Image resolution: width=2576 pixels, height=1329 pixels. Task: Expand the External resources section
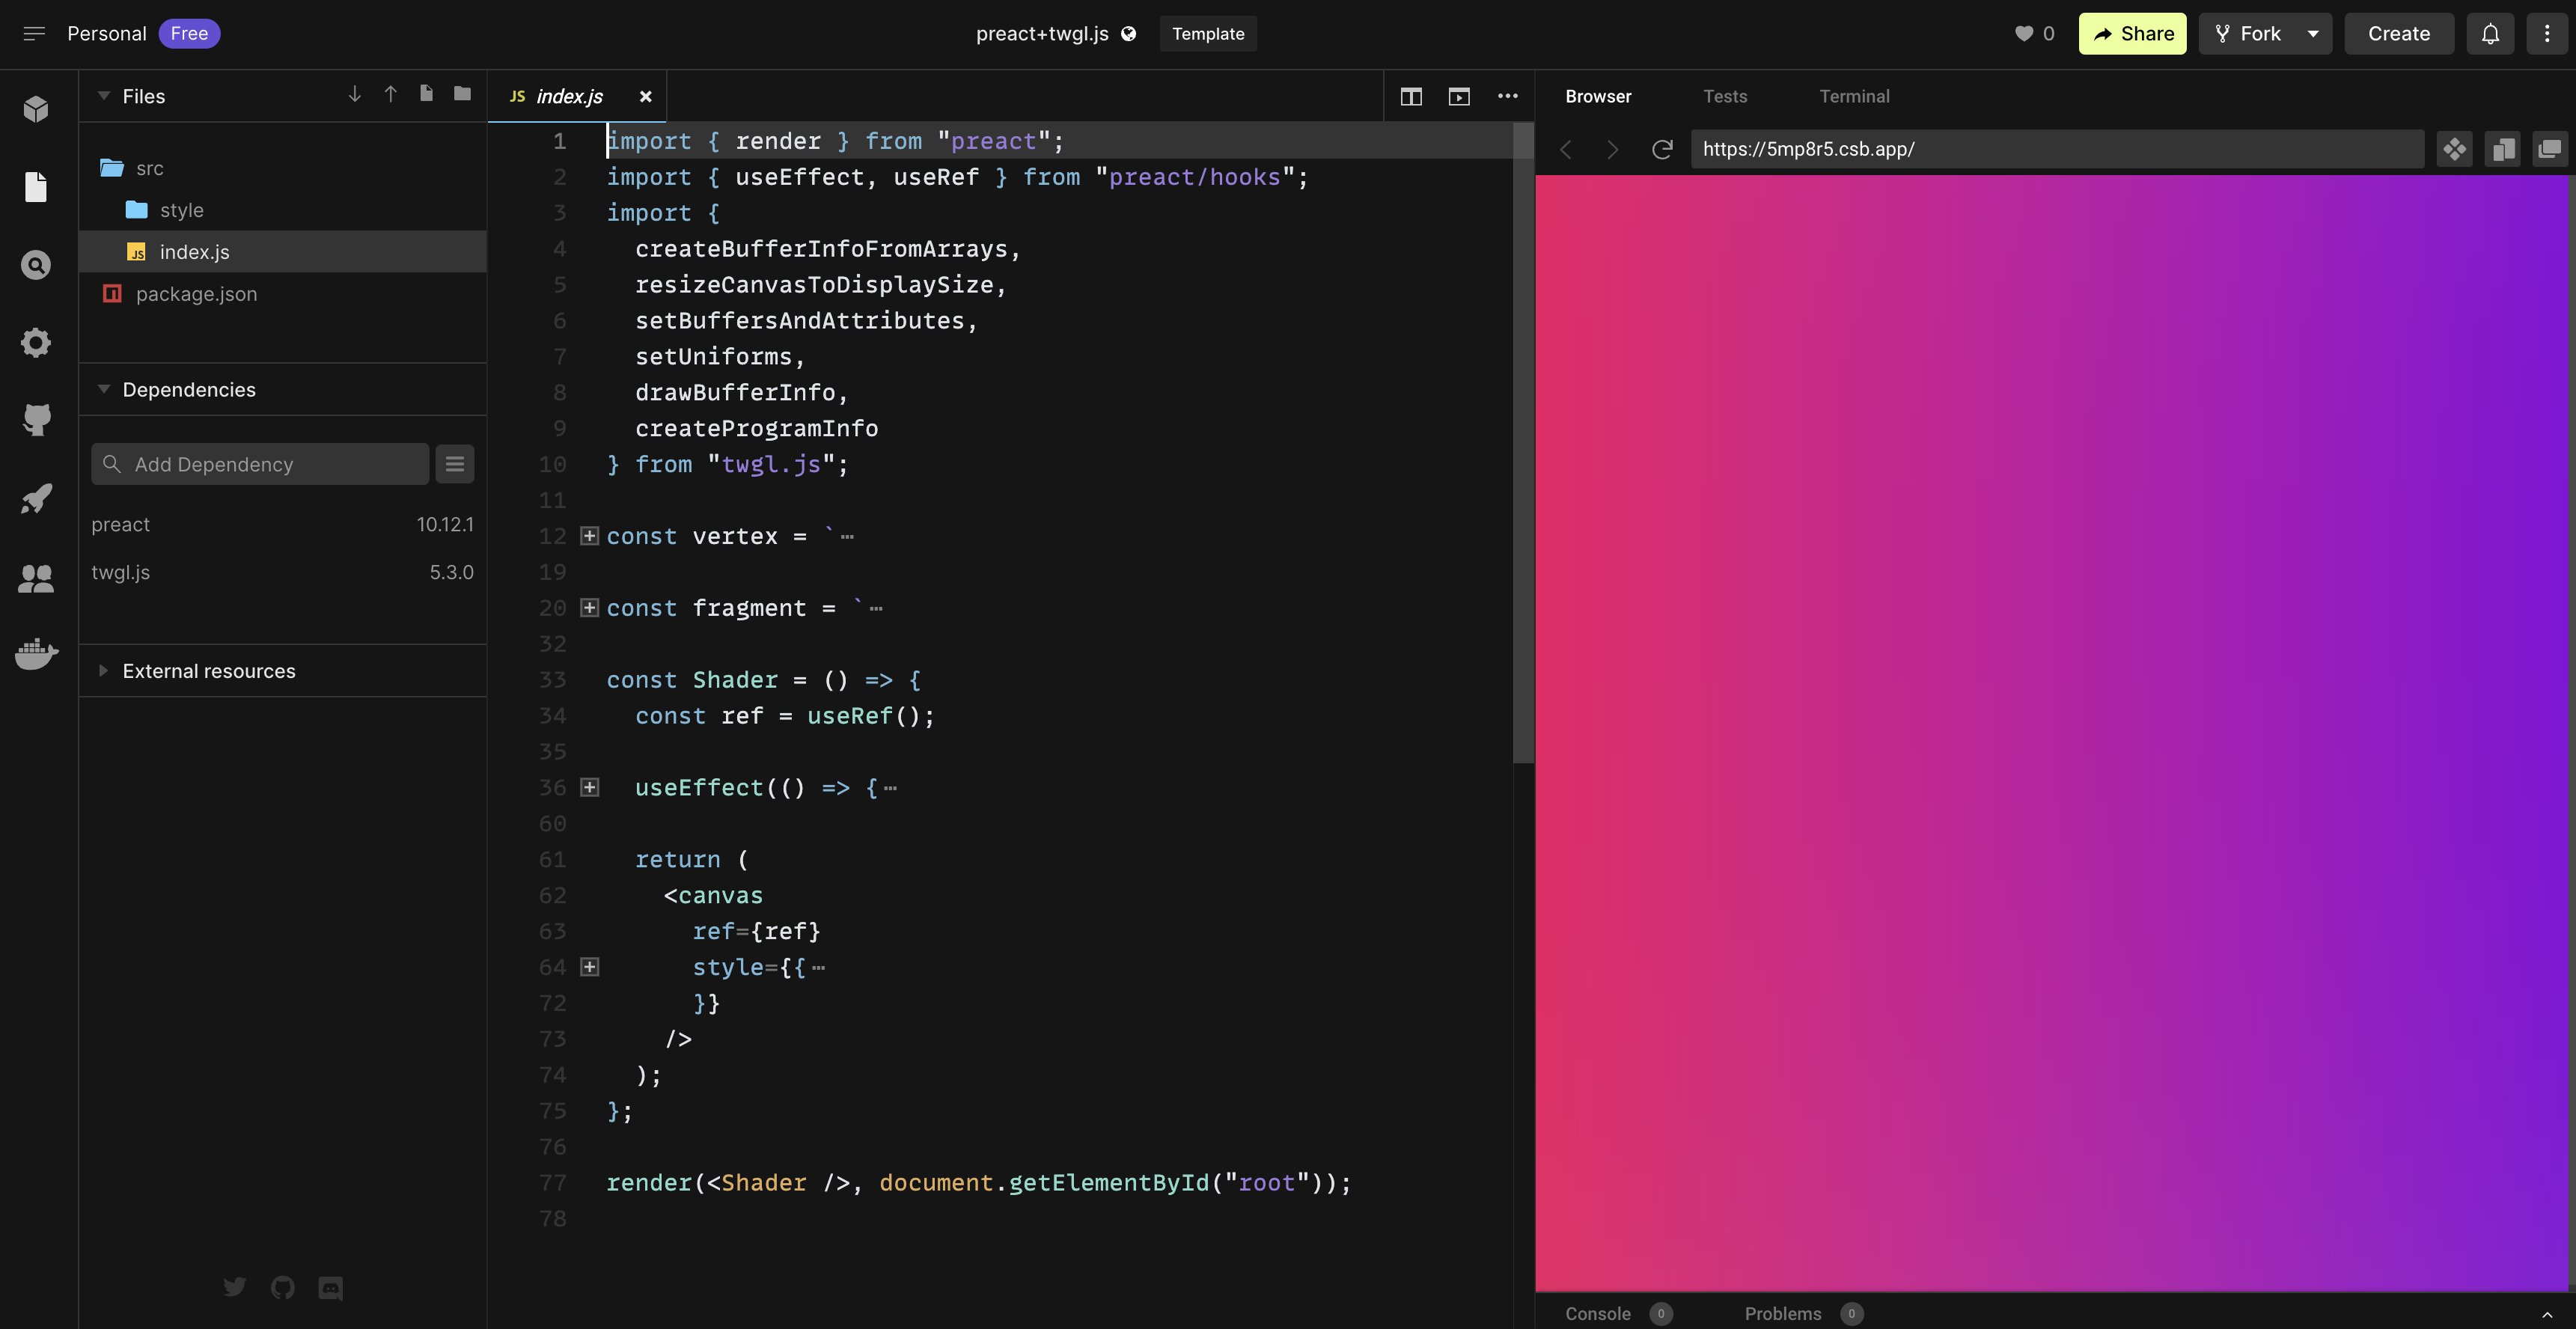pos(104,671)
